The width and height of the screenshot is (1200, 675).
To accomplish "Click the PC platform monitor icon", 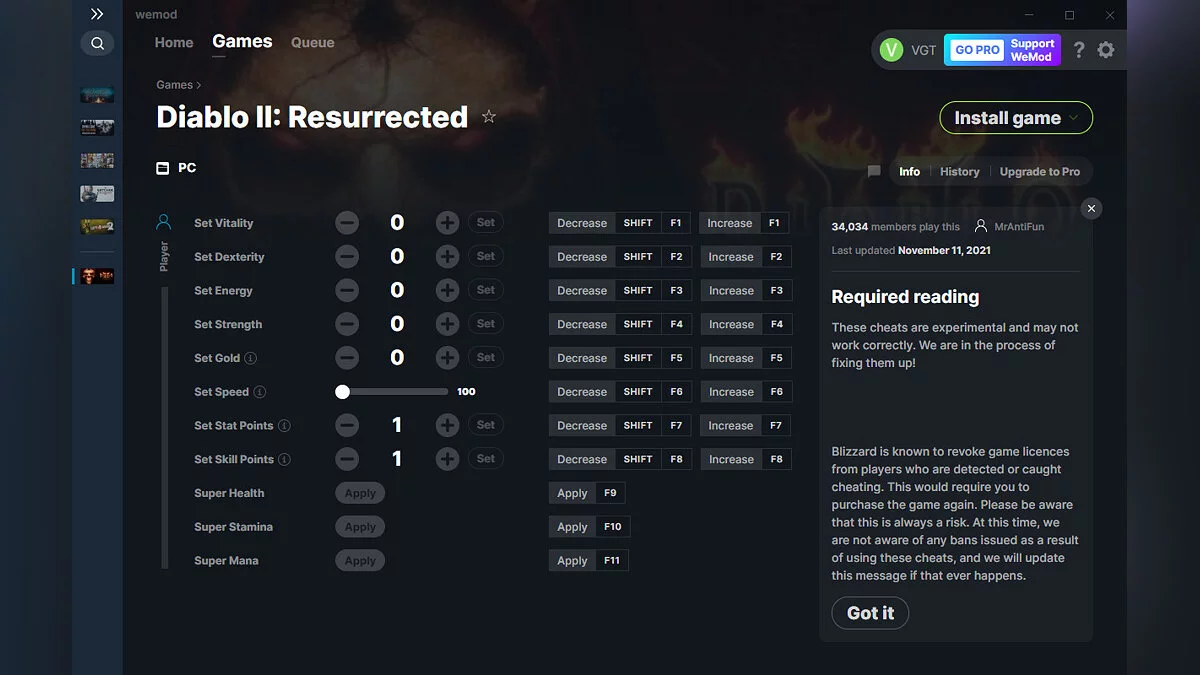I will (x=162, y=168).
